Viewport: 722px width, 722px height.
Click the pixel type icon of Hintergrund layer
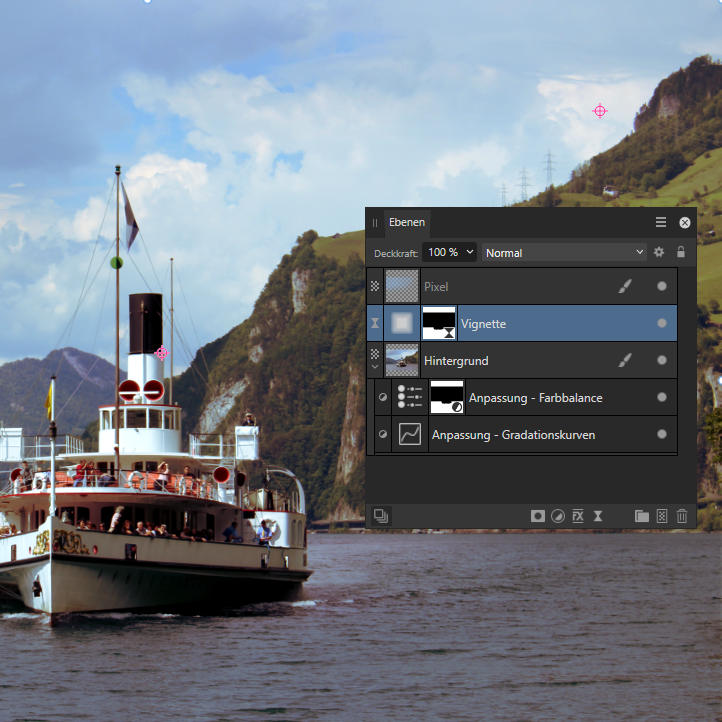[375, 354]
